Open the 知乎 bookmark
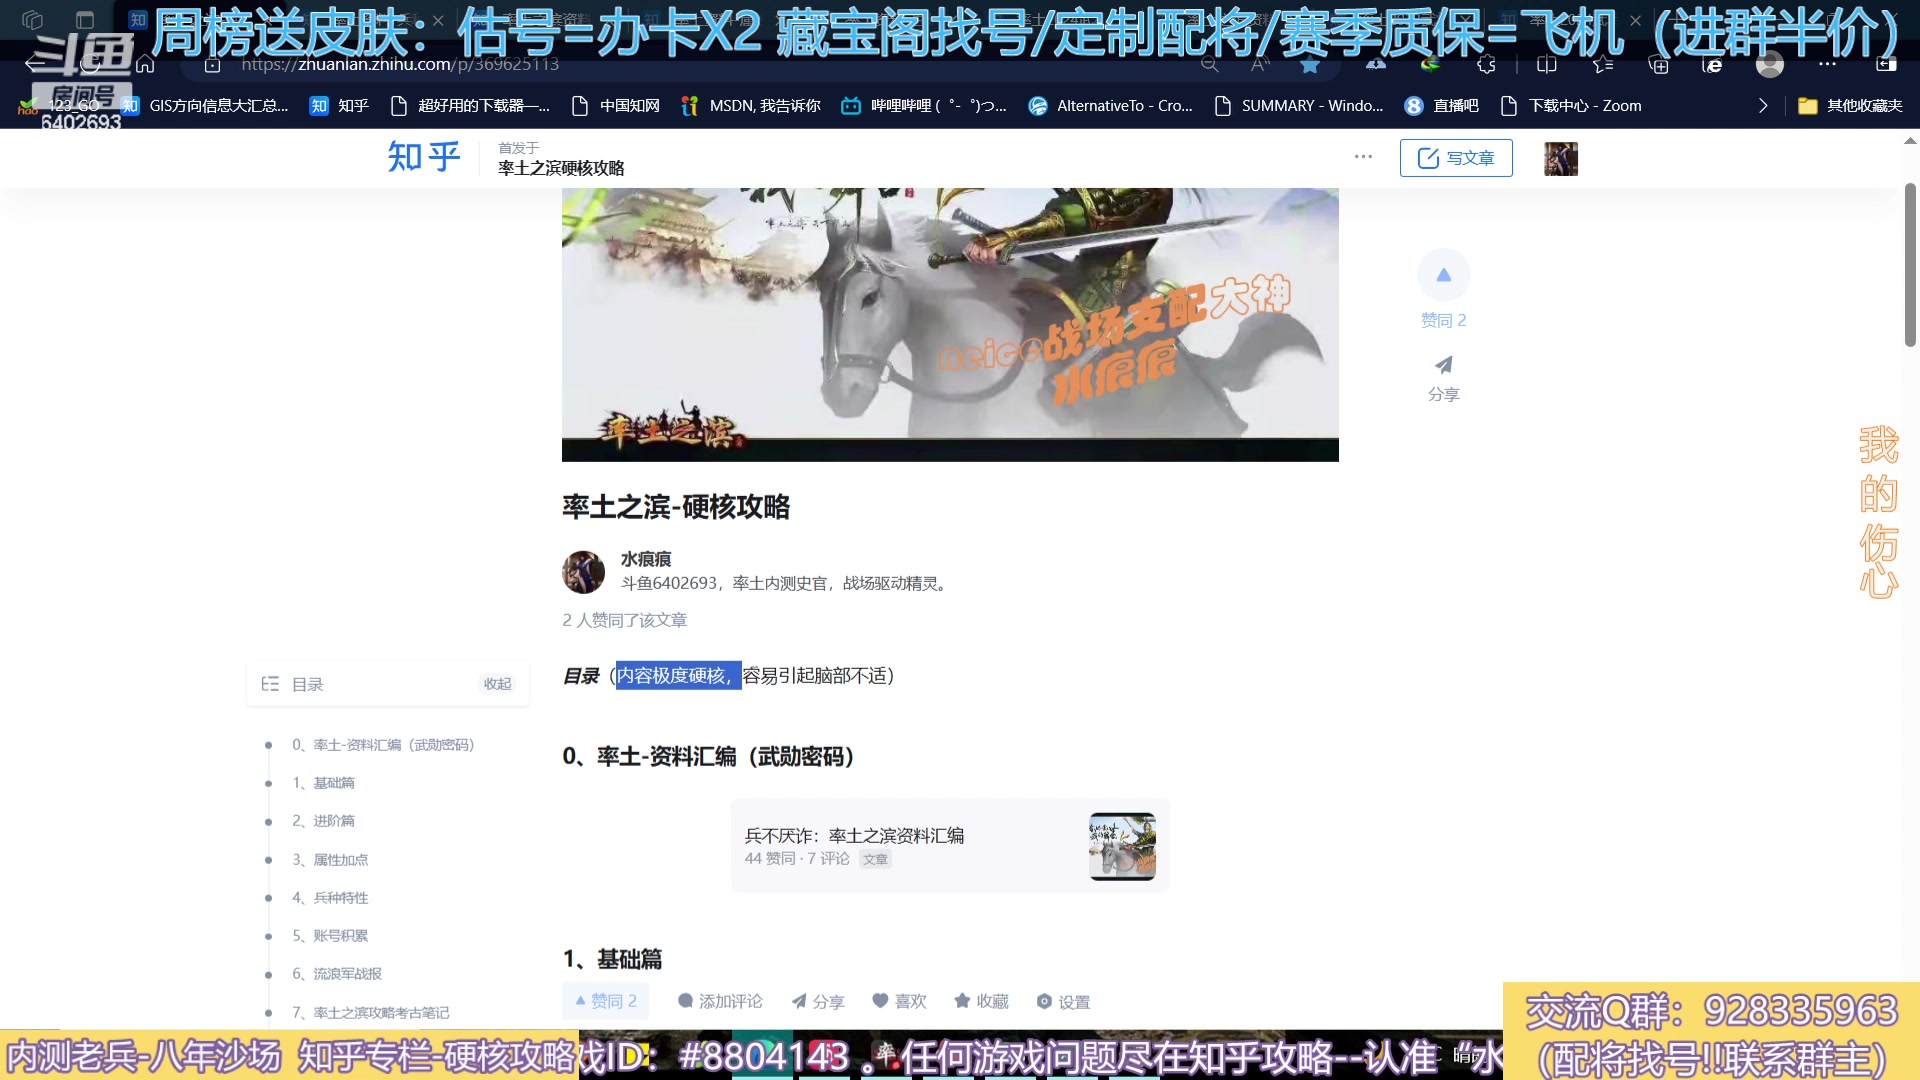 tap(340, 106)
